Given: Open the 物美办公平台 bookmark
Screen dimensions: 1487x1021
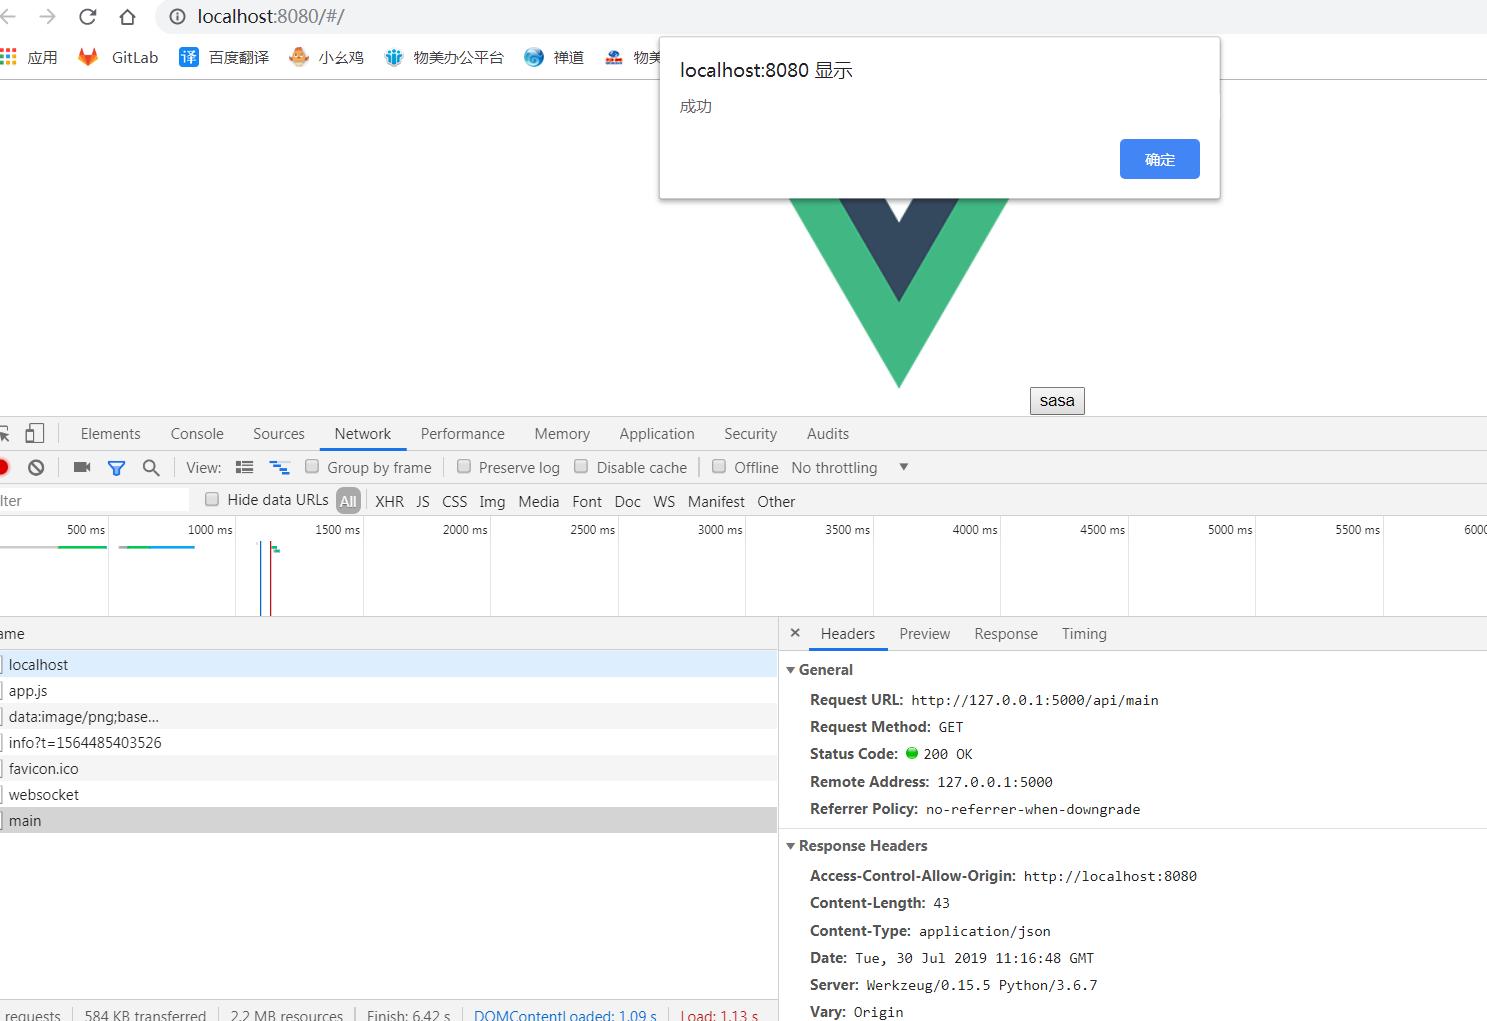Looking at the screenshot, I should pyautogui.click(x=444, y=57).
